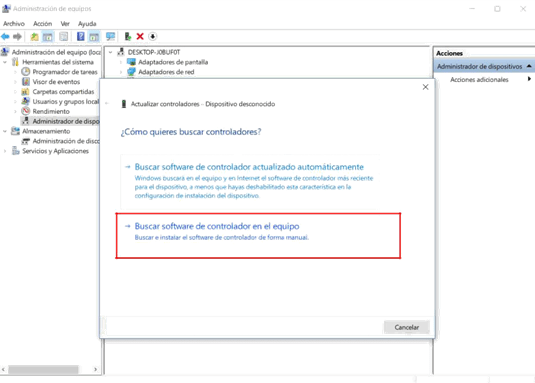Select the Rendimiento tree label
Screen dimensions: 535x383
(51, 111)
